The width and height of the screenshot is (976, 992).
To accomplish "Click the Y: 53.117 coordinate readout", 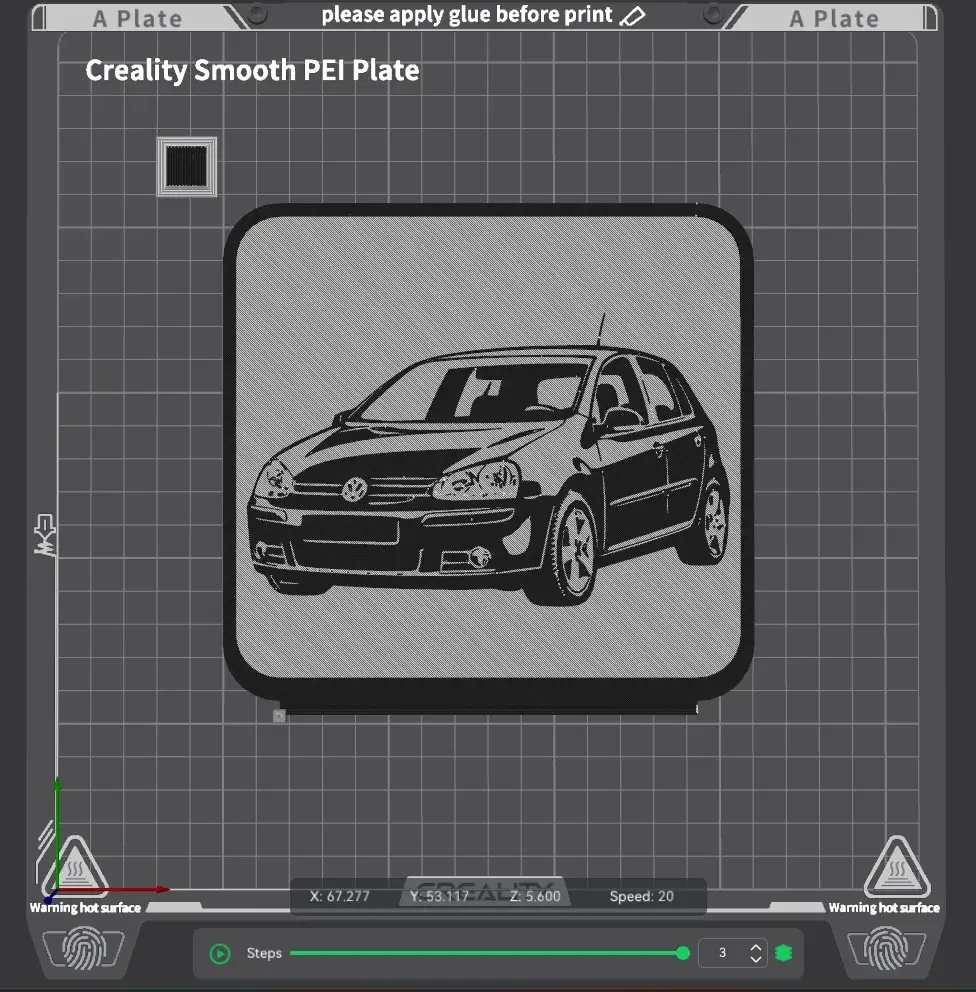I will (x=439, y=896).
